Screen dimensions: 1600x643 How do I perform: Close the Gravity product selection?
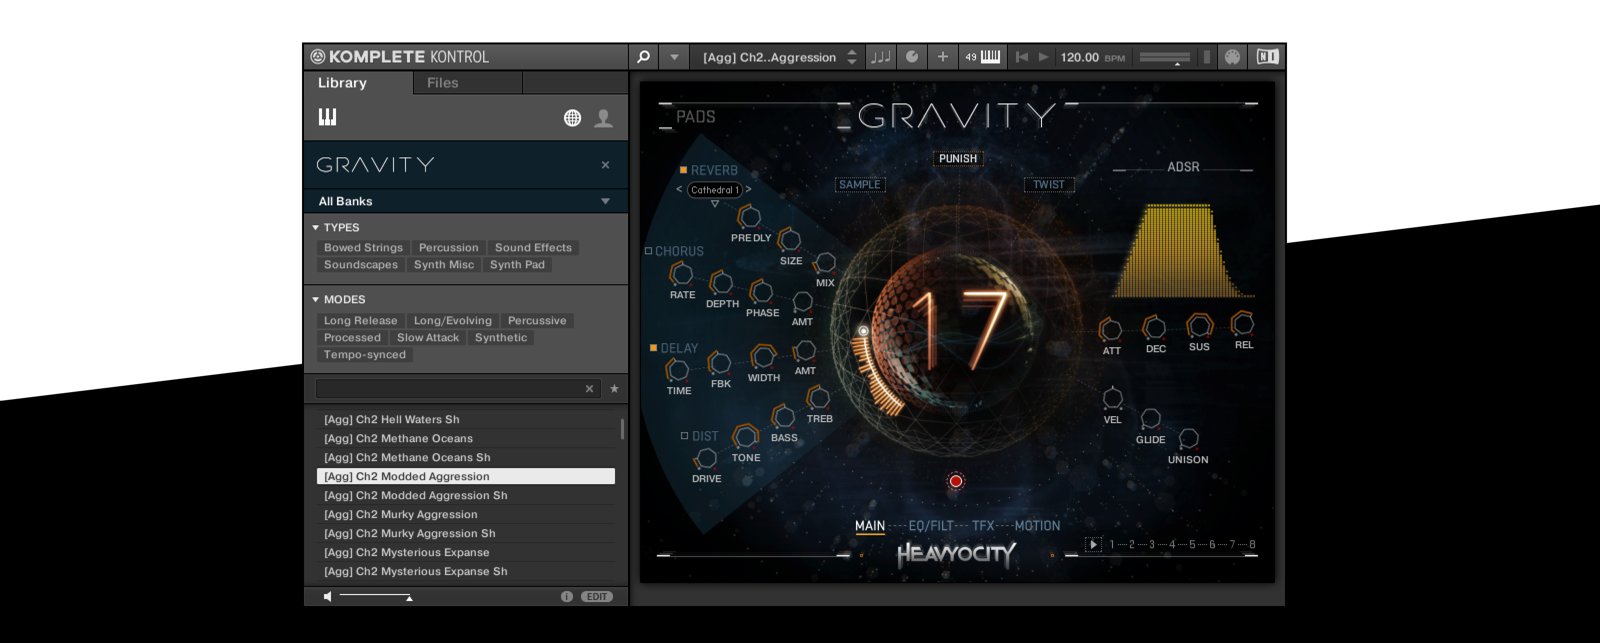click(x=605, y=165)
